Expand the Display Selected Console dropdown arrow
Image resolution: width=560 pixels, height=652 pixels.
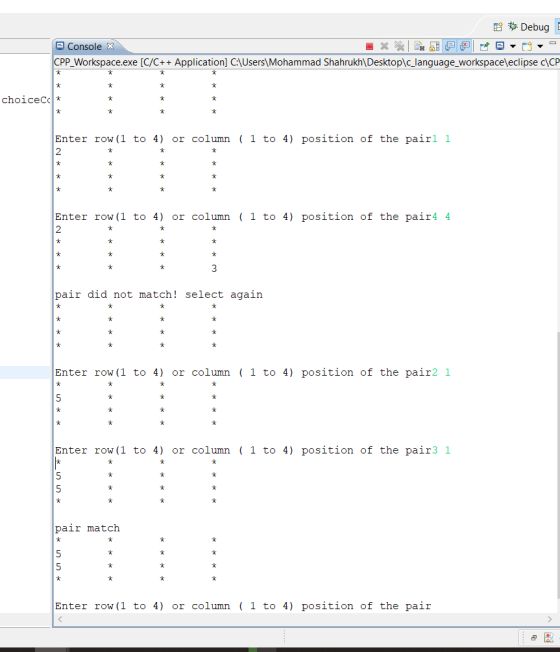pos(513,46)
